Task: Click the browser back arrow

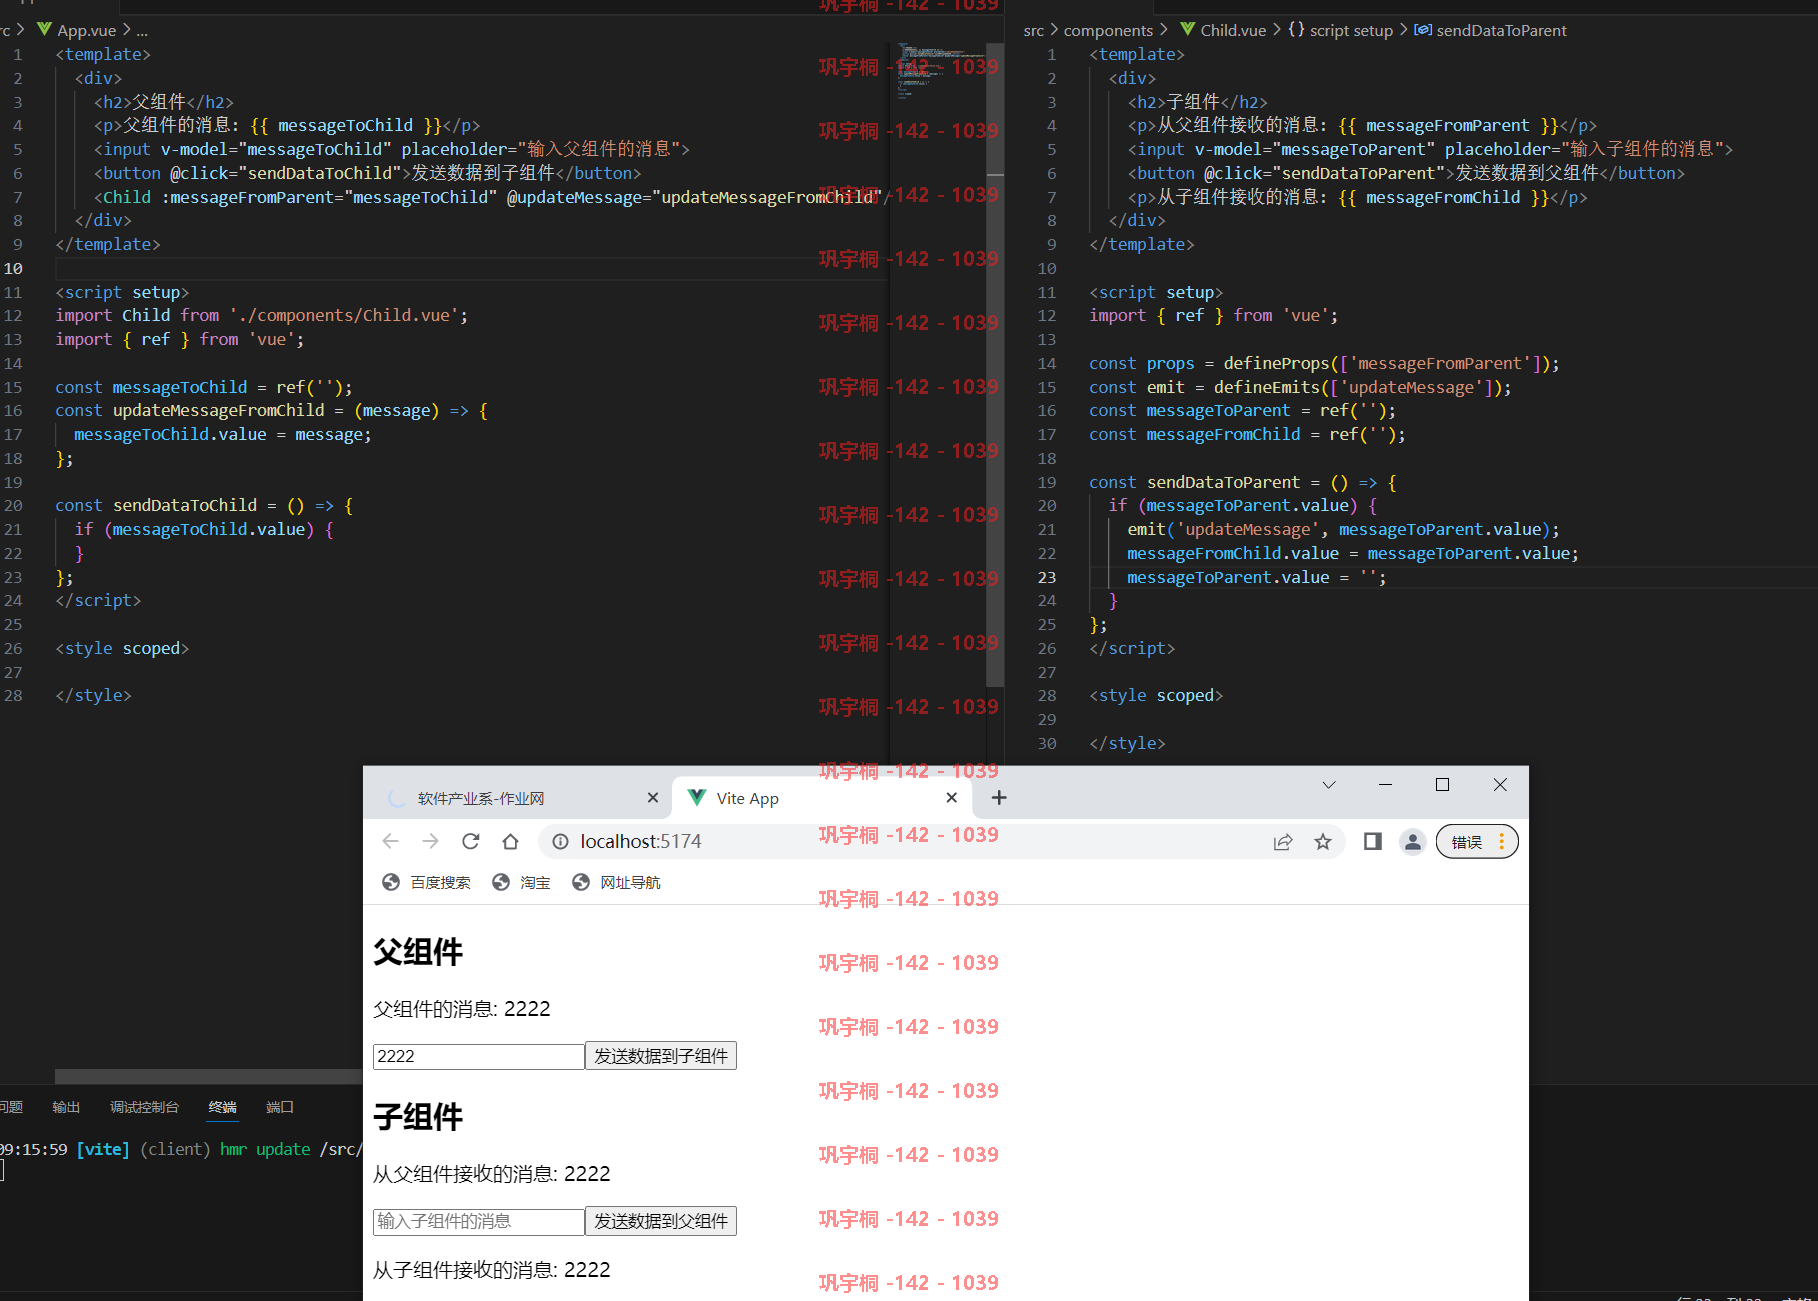Action: coord(390,842)
